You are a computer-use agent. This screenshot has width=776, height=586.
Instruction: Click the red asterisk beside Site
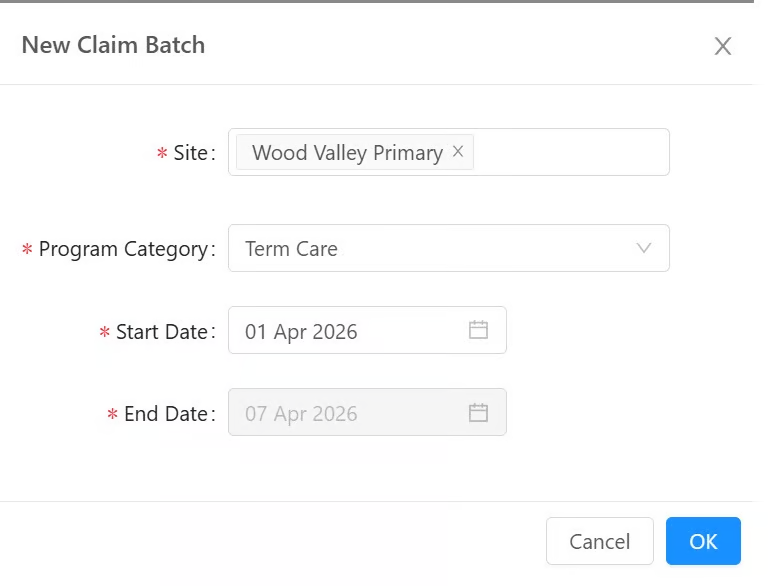point(162,155)
